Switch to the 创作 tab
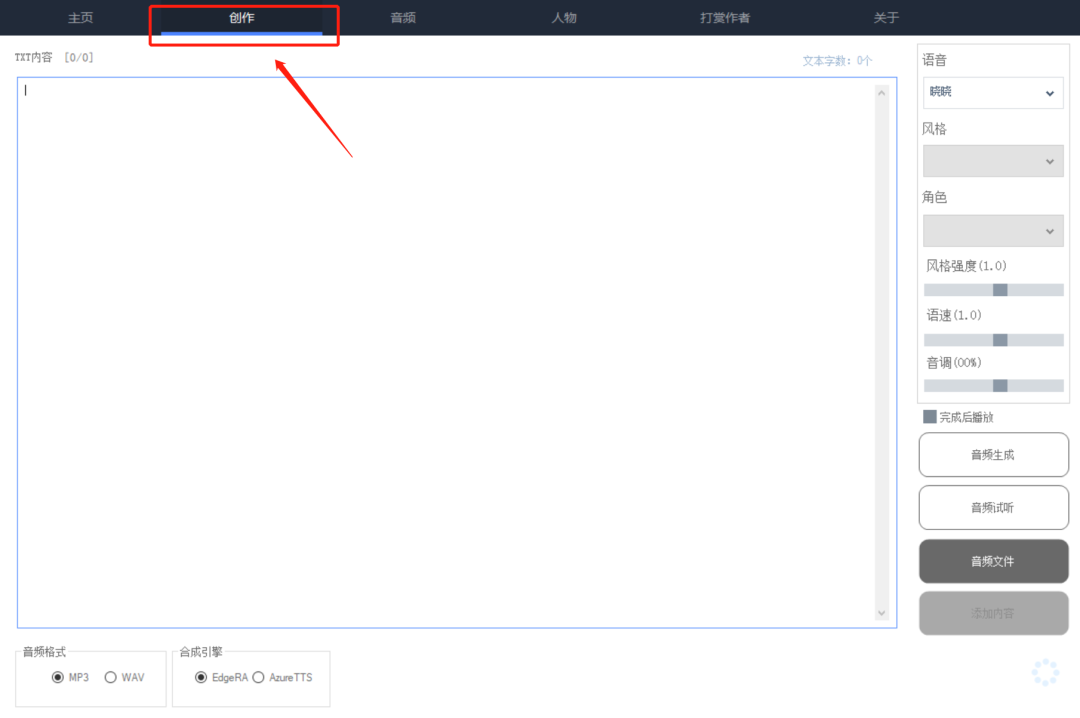The width and height of the screenshot is (1080, 718). pos(242,18)
